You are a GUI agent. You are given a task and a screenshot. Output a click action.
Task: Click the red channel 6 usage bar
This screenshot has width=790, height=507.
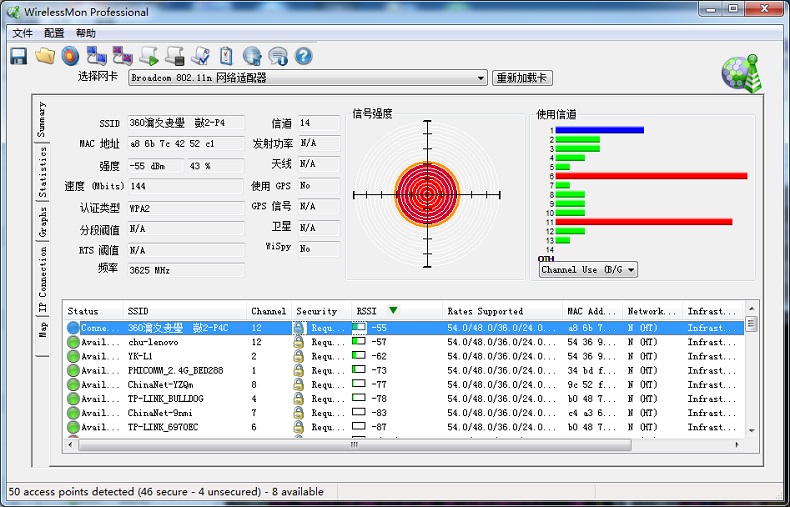(x=650, y=175)
